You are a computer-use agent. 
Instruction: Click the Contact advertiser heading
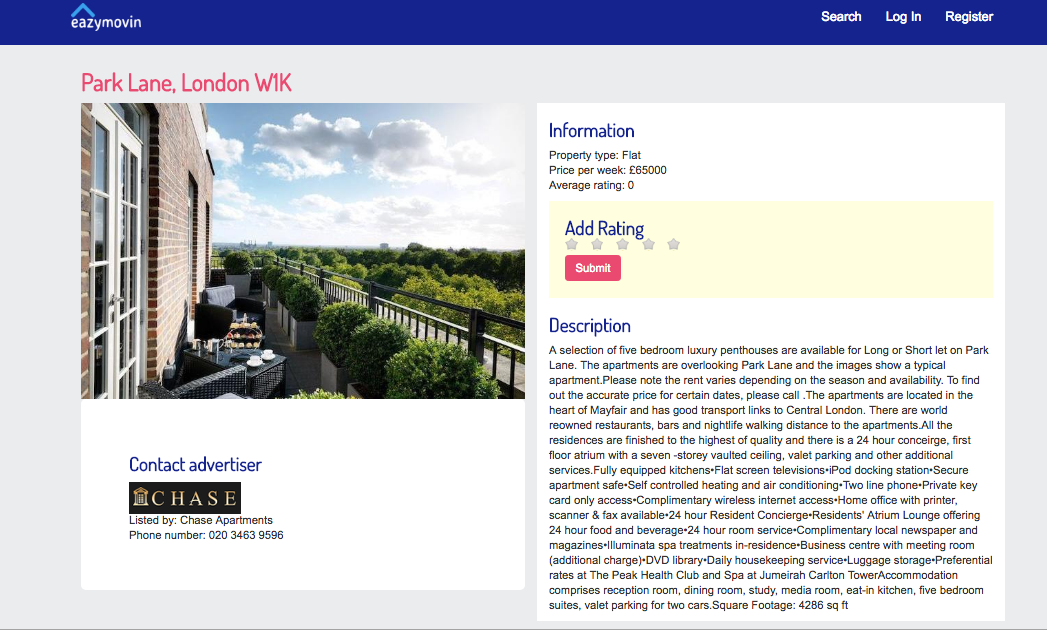point(195,464)
